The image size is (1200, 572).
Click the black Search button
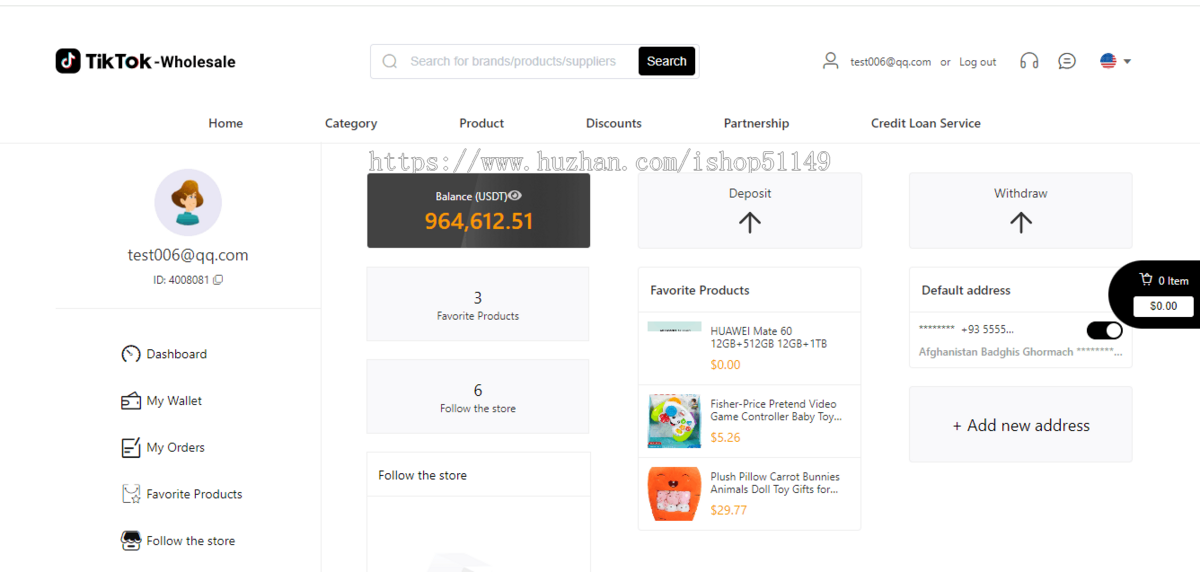[x=666, y=61]
